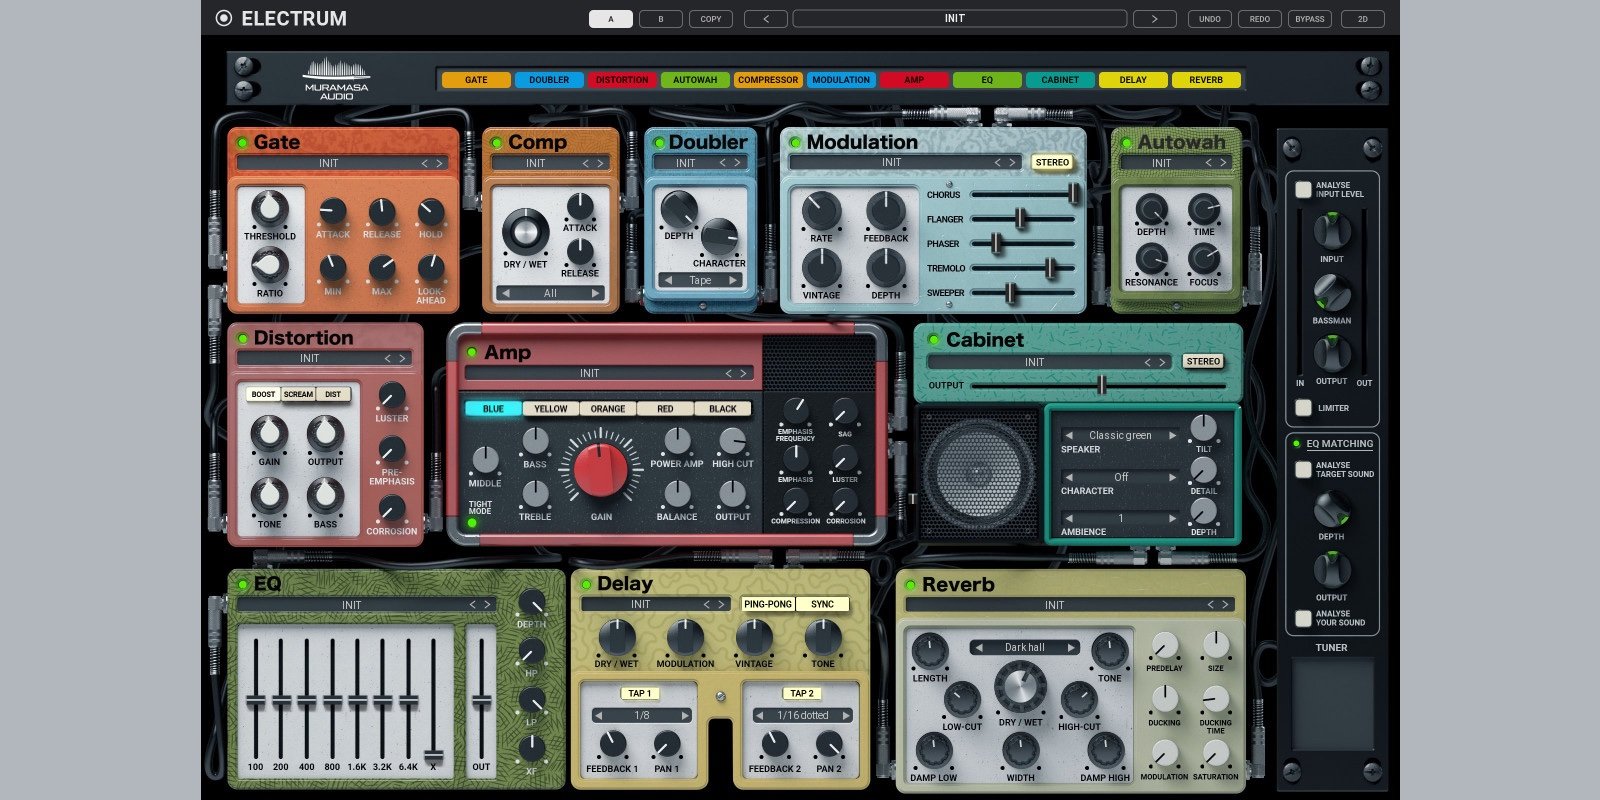Toggle the Gate pedal power LED
This screenshot has width=1600, height=800.
coord(242,143)
